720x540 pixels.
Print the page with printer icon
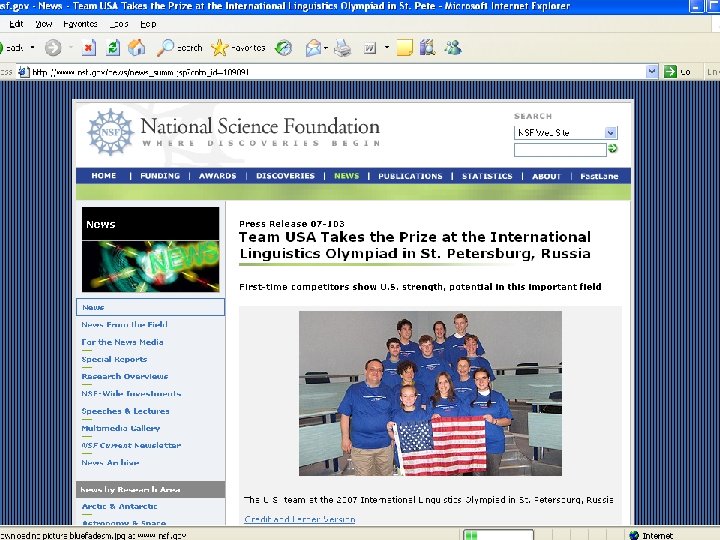click(x=343, y=48)
